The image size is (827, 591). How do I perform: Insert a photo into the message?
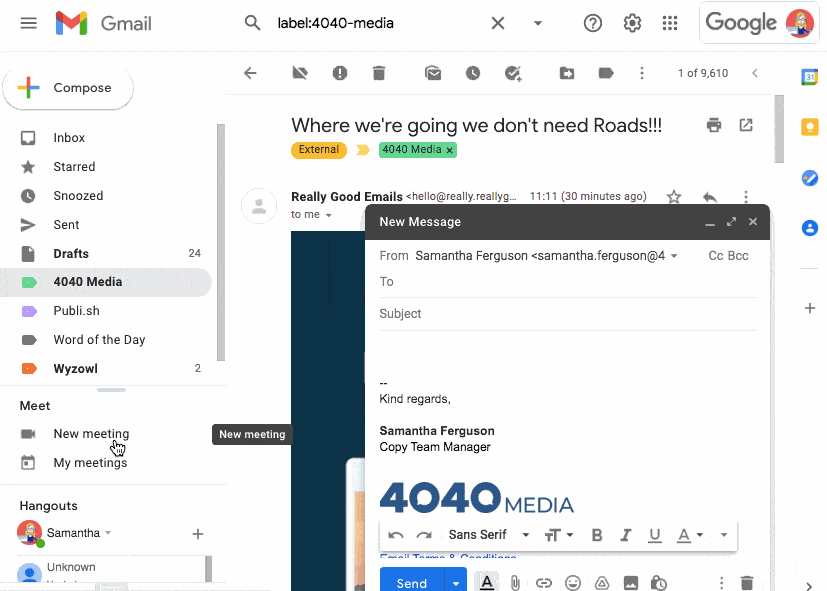pos(630,582)
